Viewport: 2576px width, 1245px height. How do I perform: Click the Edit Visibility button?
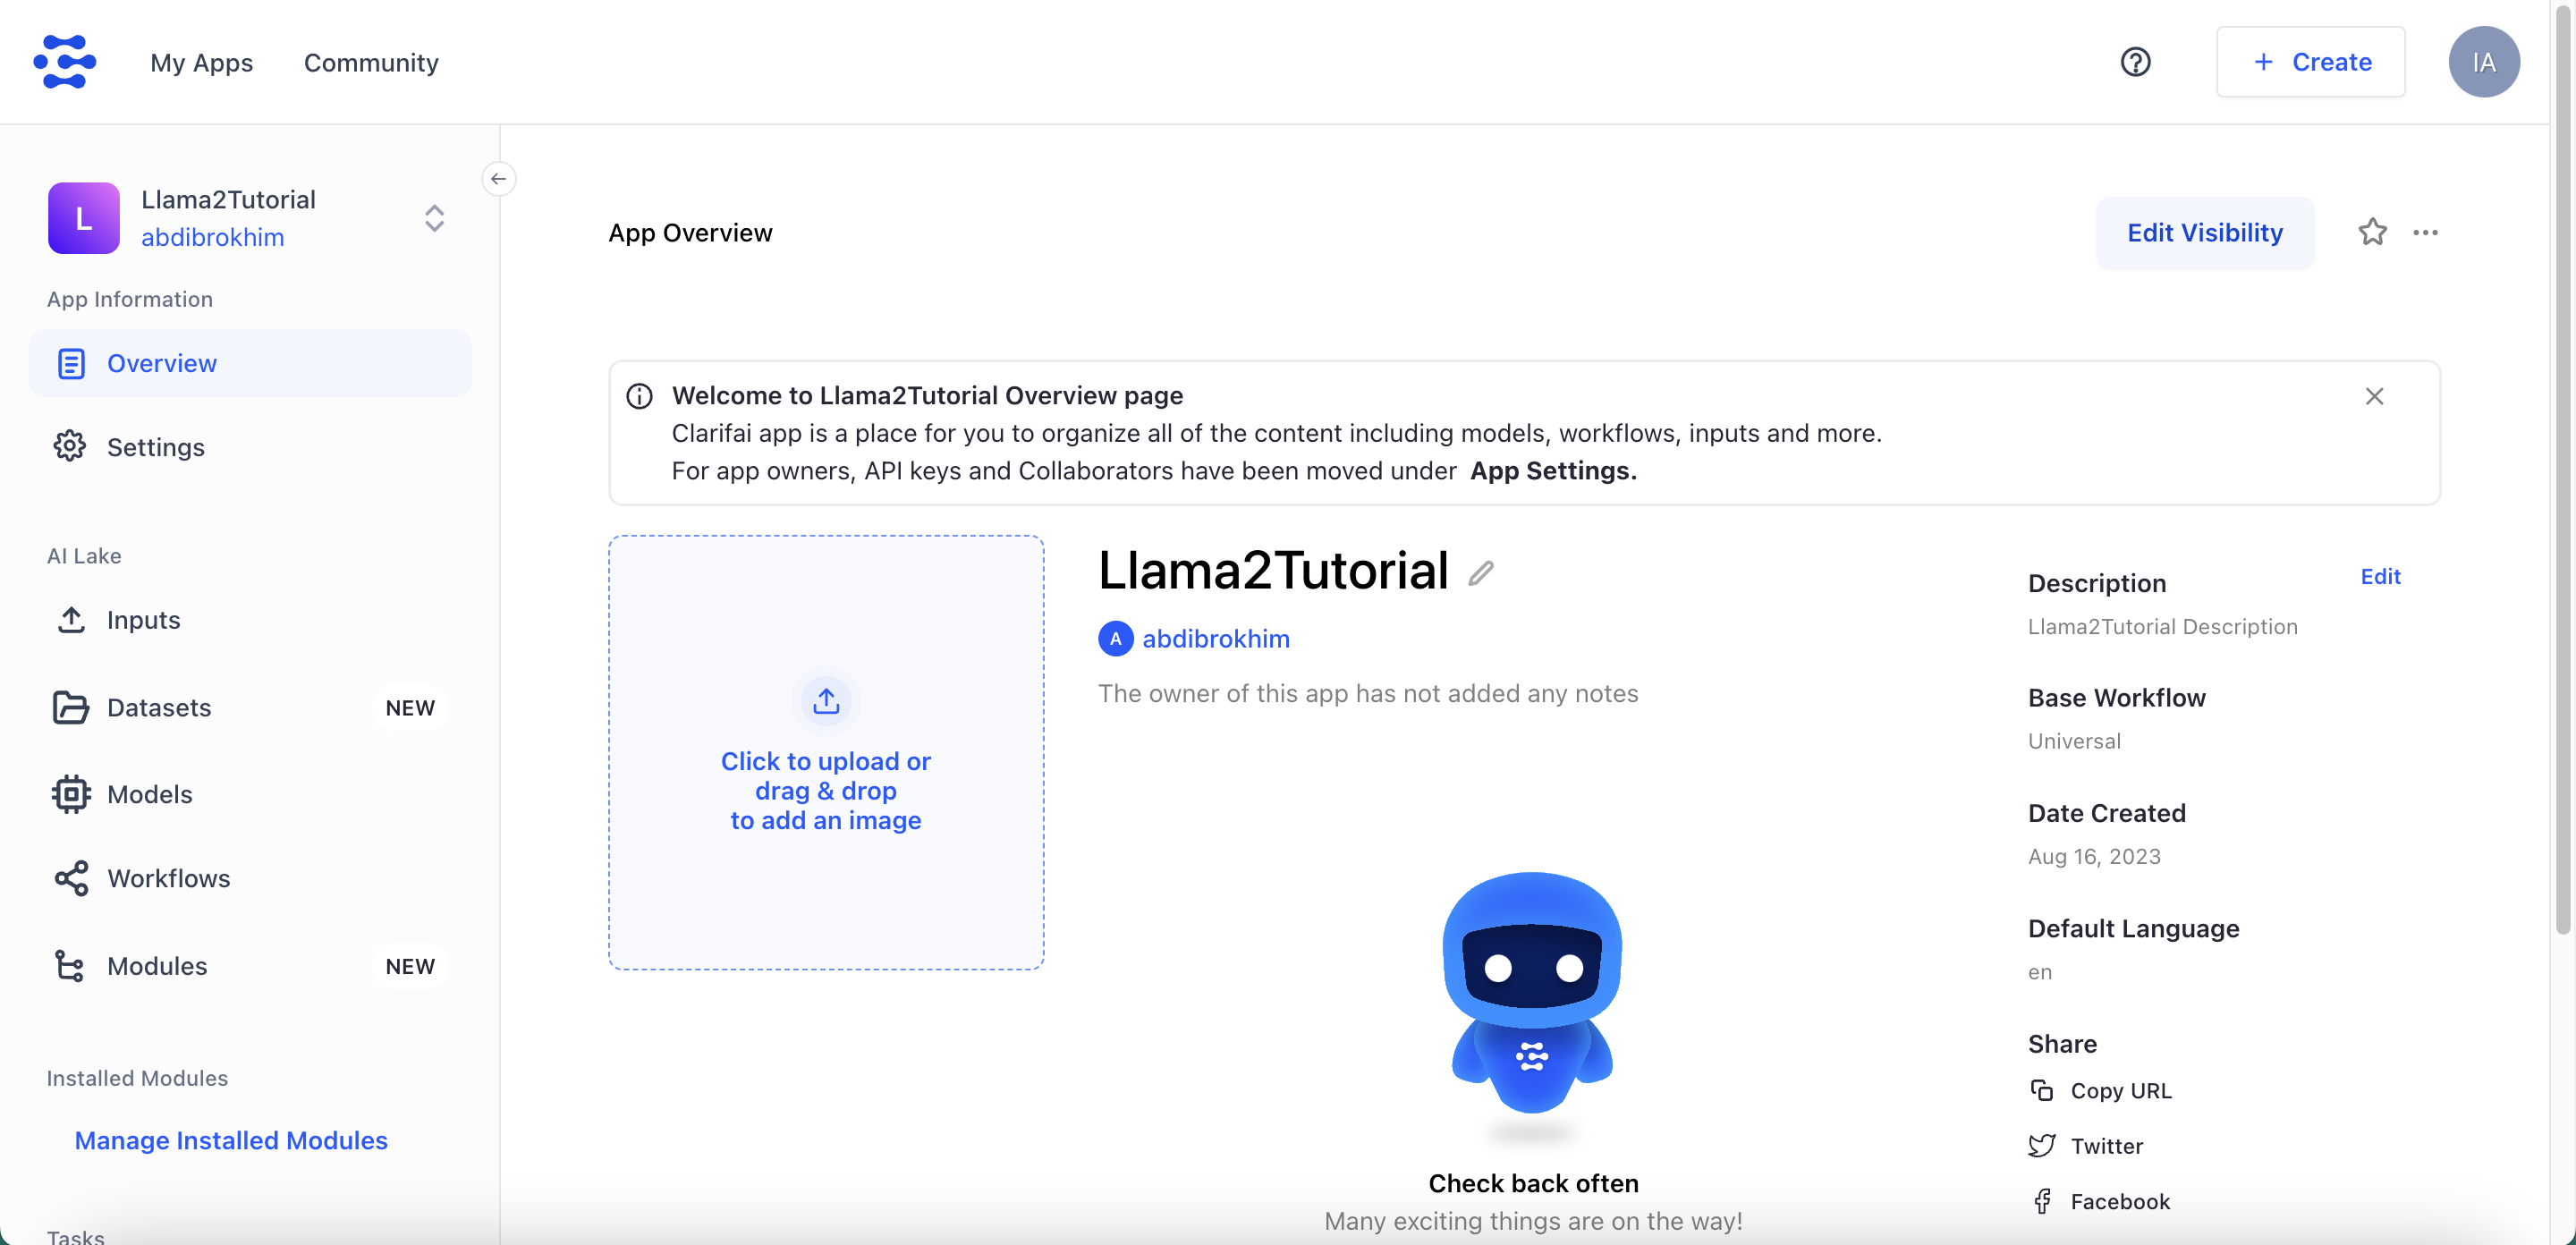(x=2204, y=232)
